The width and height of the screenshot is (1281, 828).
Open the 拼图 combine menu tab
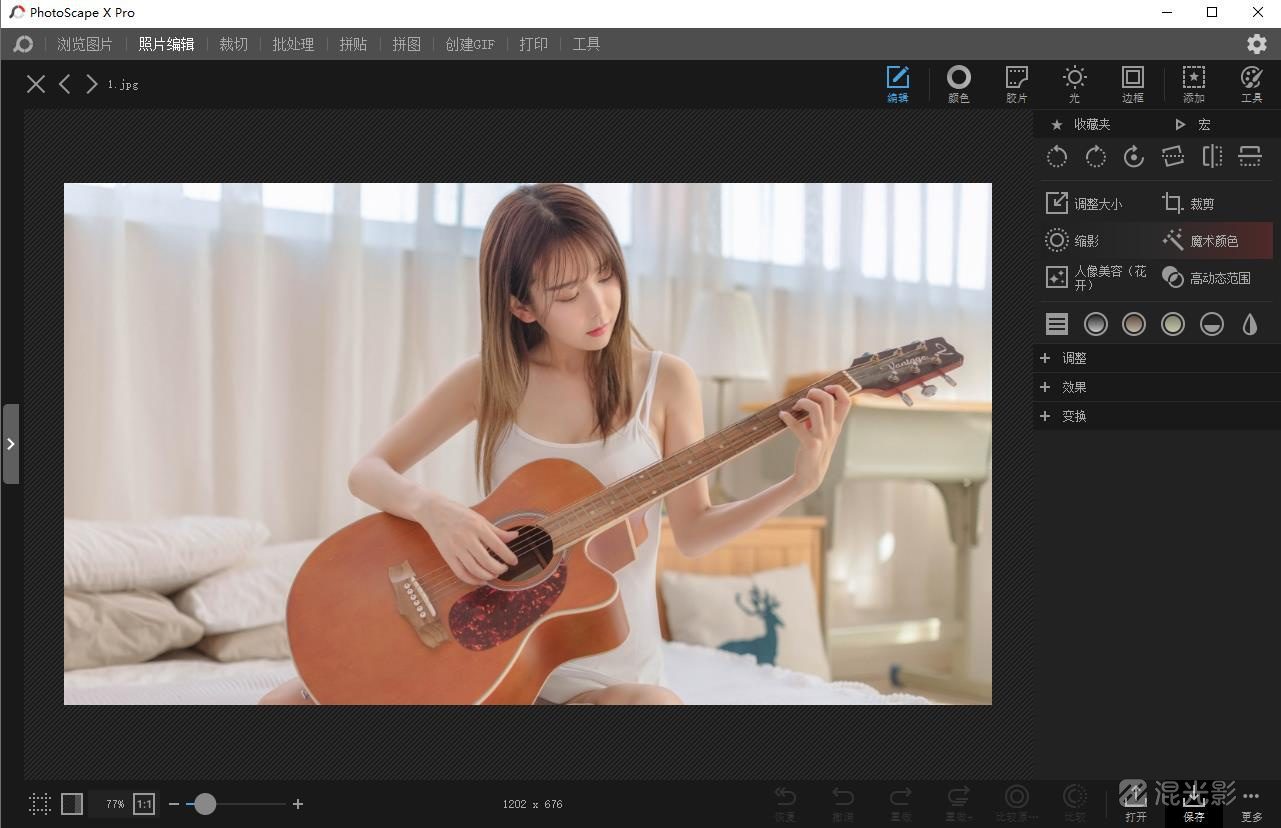[x=406, y=44]
